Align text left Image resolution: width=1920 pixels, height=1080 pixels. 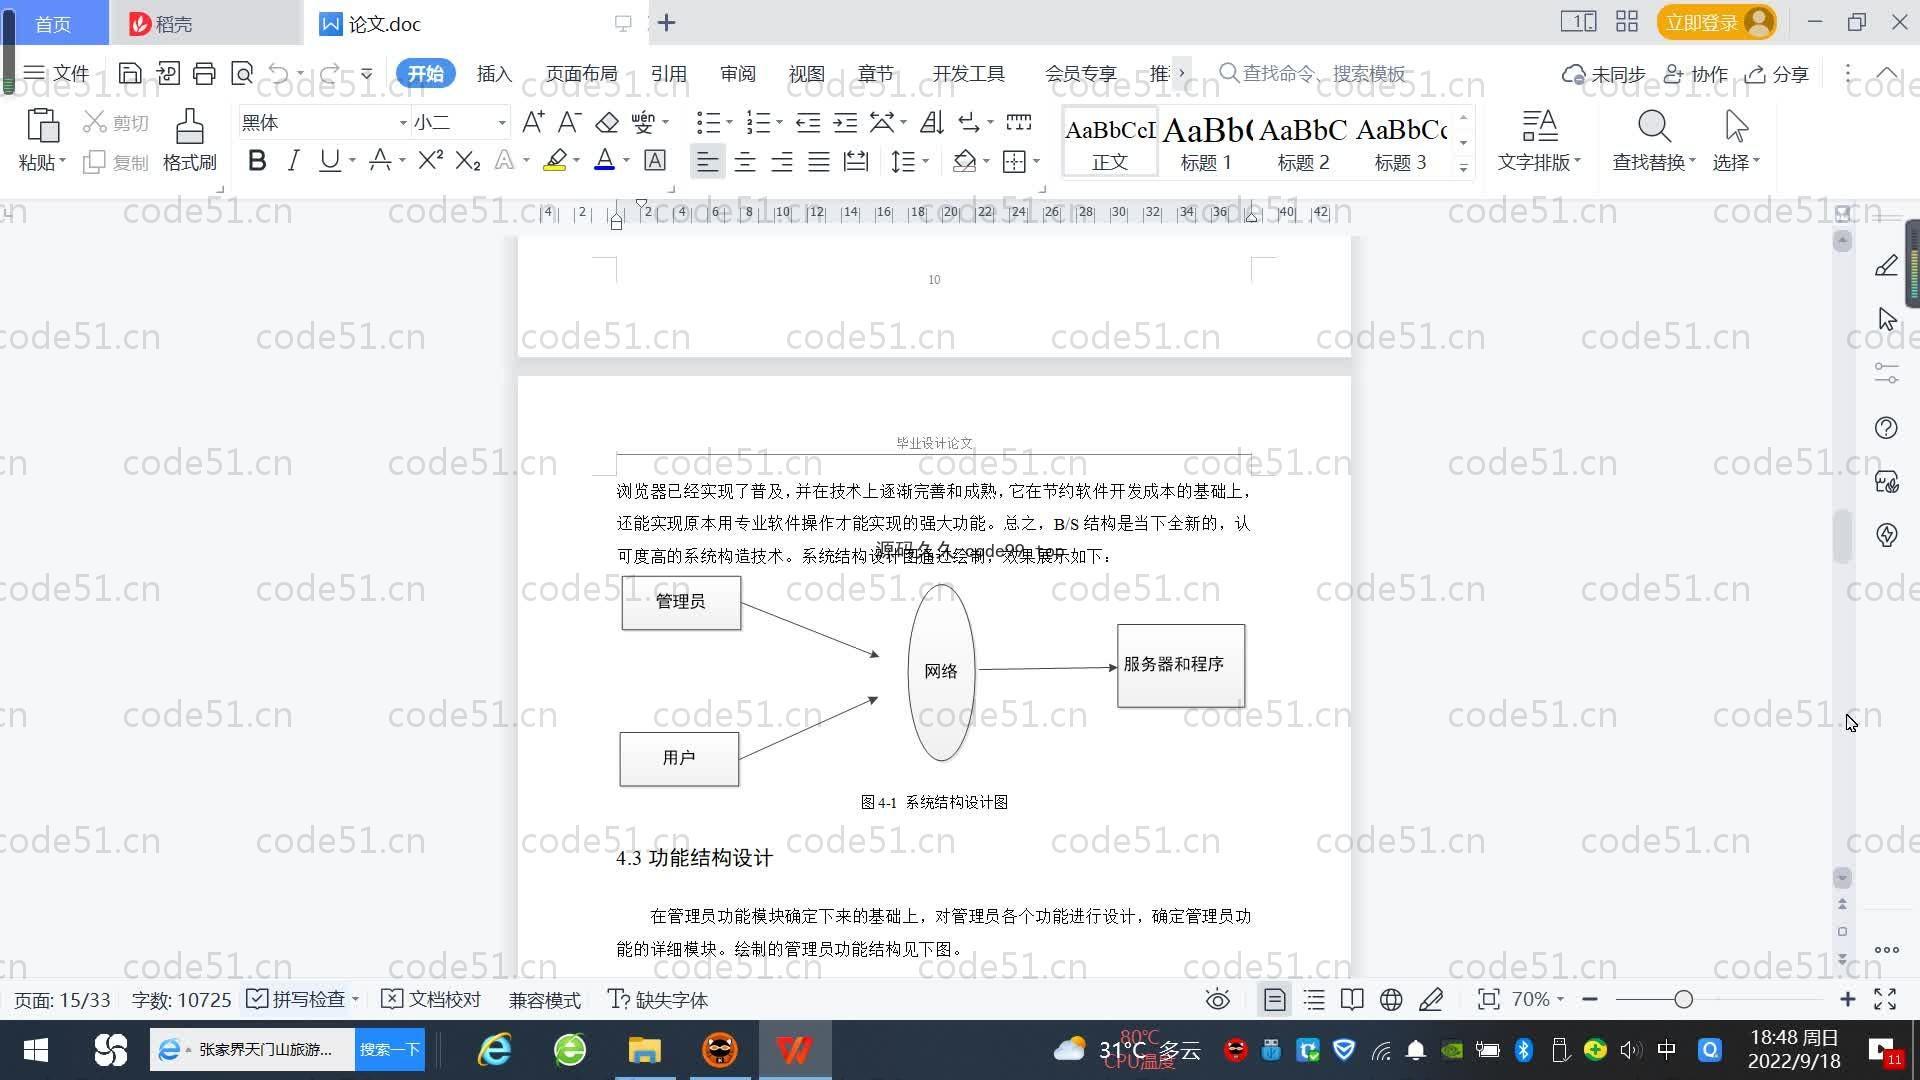(x=707, y=161)
